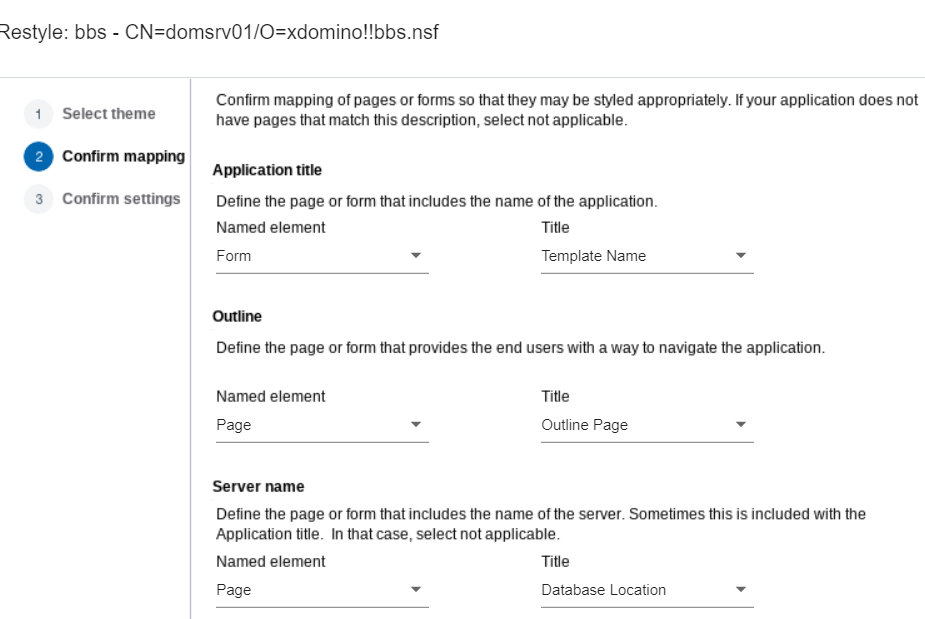The height and width of the screenshot is (619, 925).
Task: Click the Restyle: bbs window title text
Action: pos(219,32)
